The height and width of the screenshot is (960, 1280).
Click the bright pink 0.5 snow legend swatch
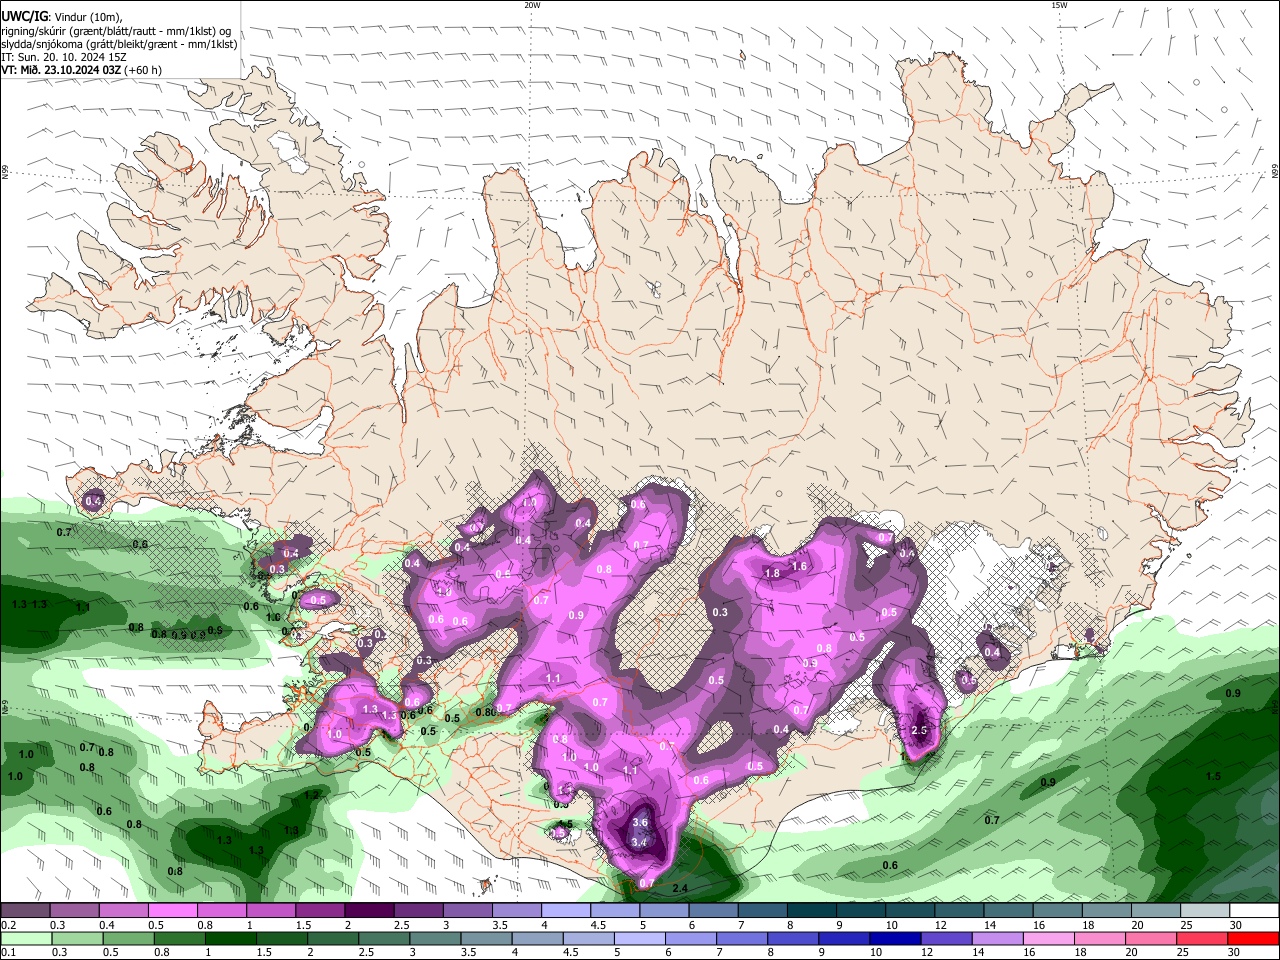[172, 911]
